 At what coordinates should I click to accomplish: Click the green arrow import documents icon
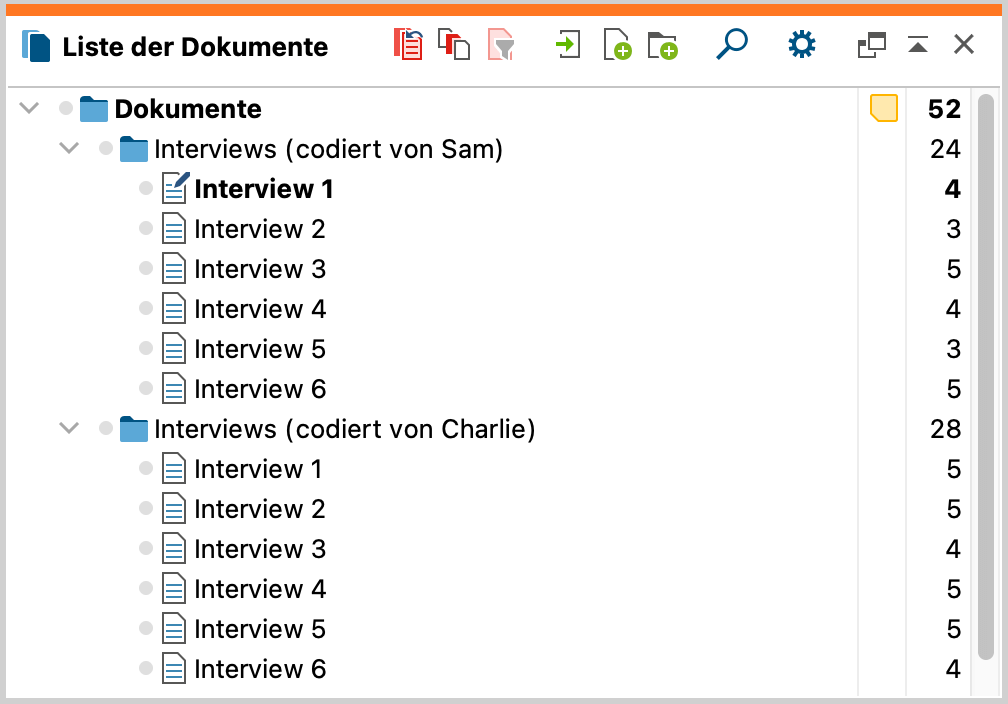pyautogui.click(x=568, y=46)
